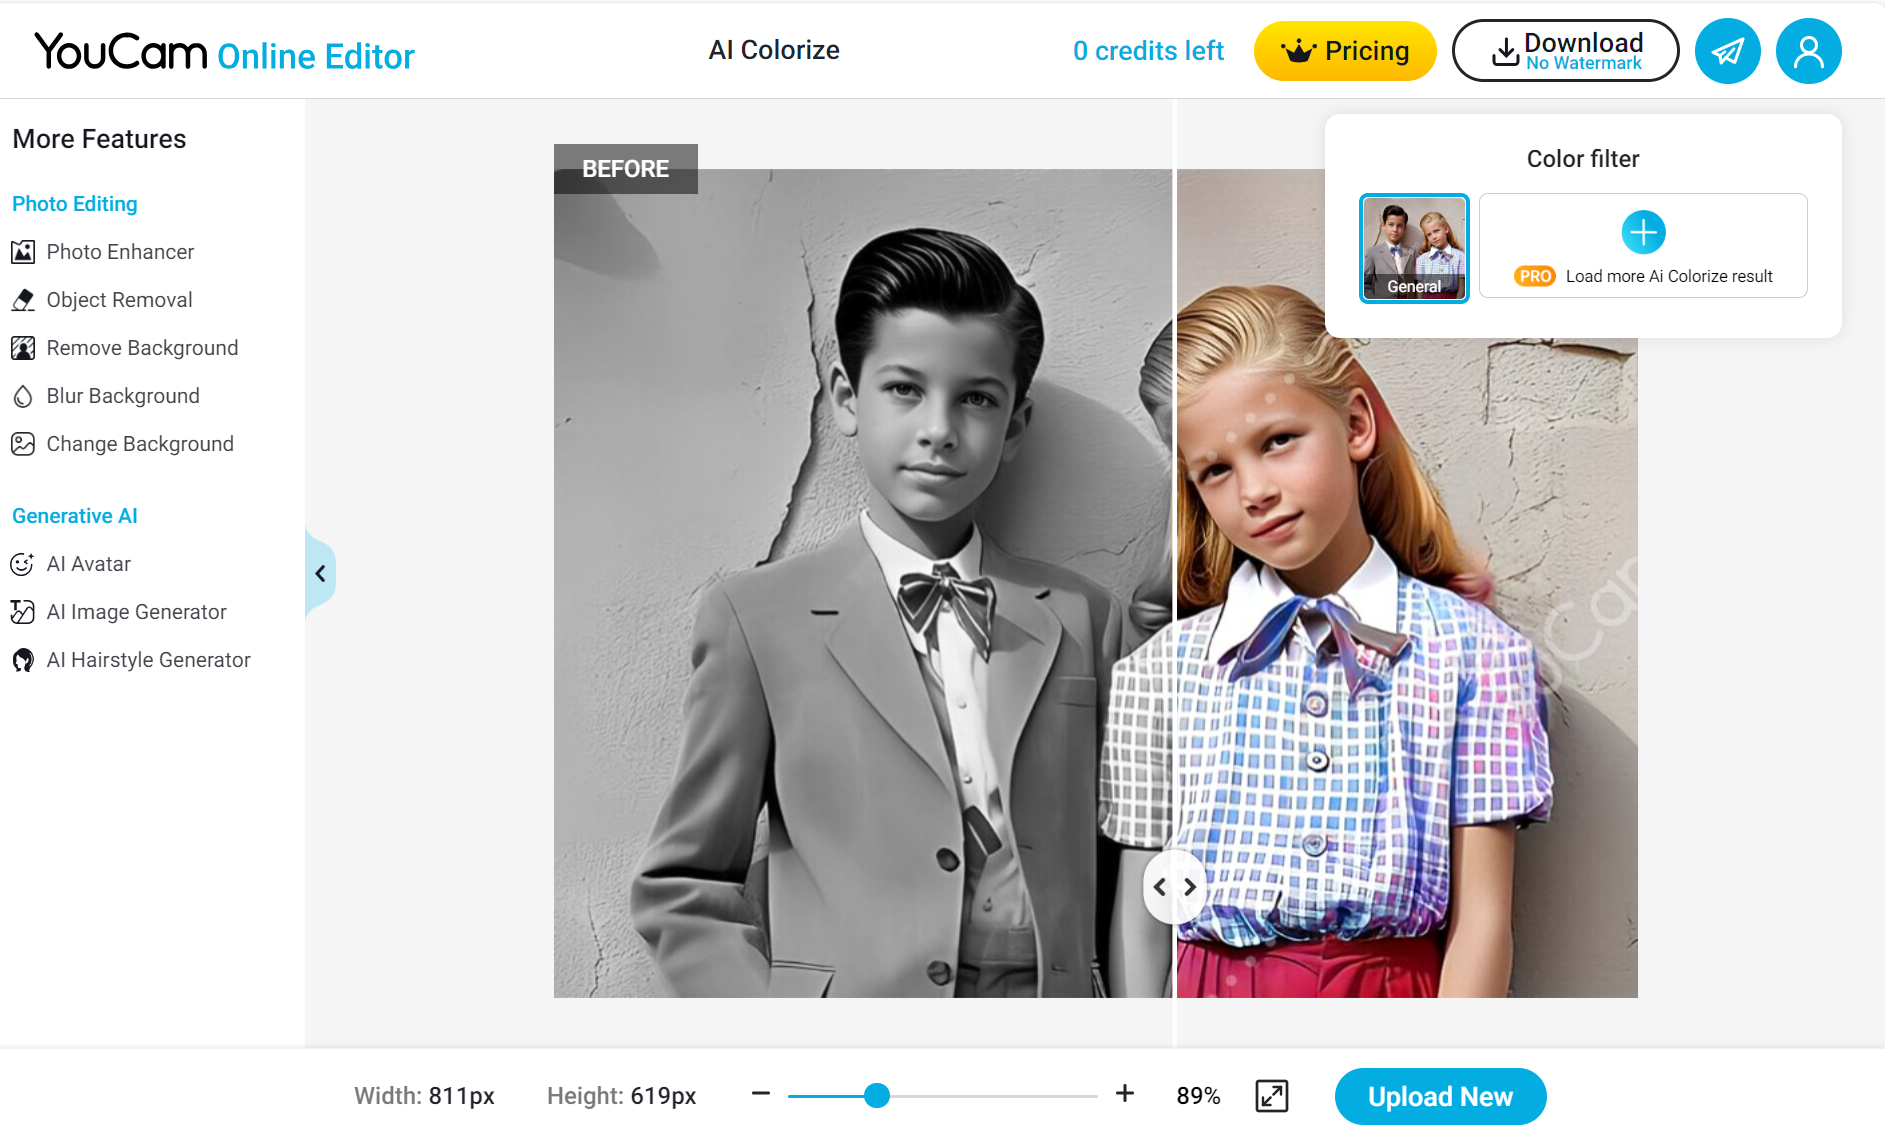1885x1130 pixels.
Task: Open the AI Hairstyle Generator icon
Action: [23, 660]
